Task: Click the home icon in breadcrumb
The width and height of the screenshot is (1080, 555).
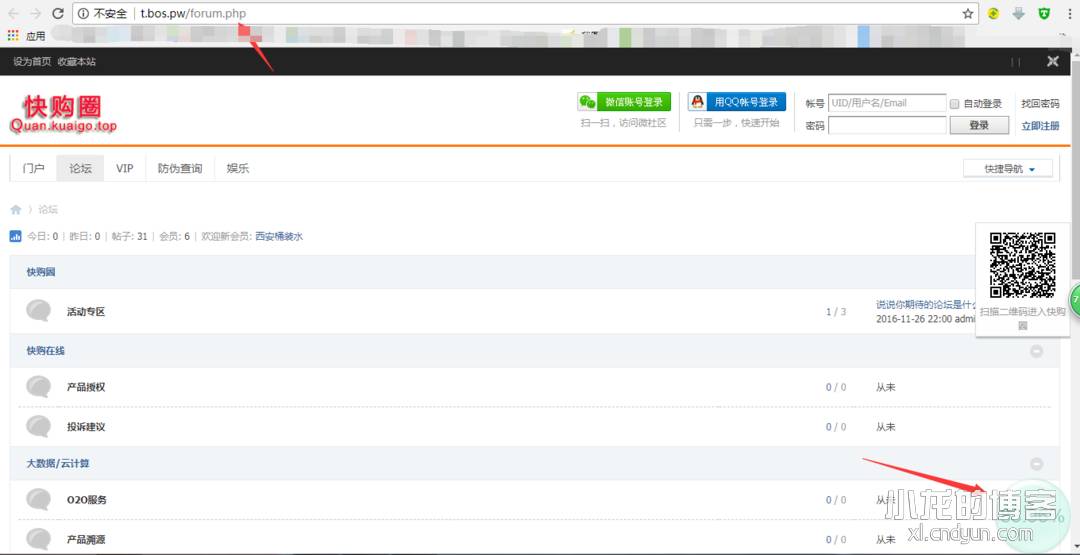Action: coord(16,210)
